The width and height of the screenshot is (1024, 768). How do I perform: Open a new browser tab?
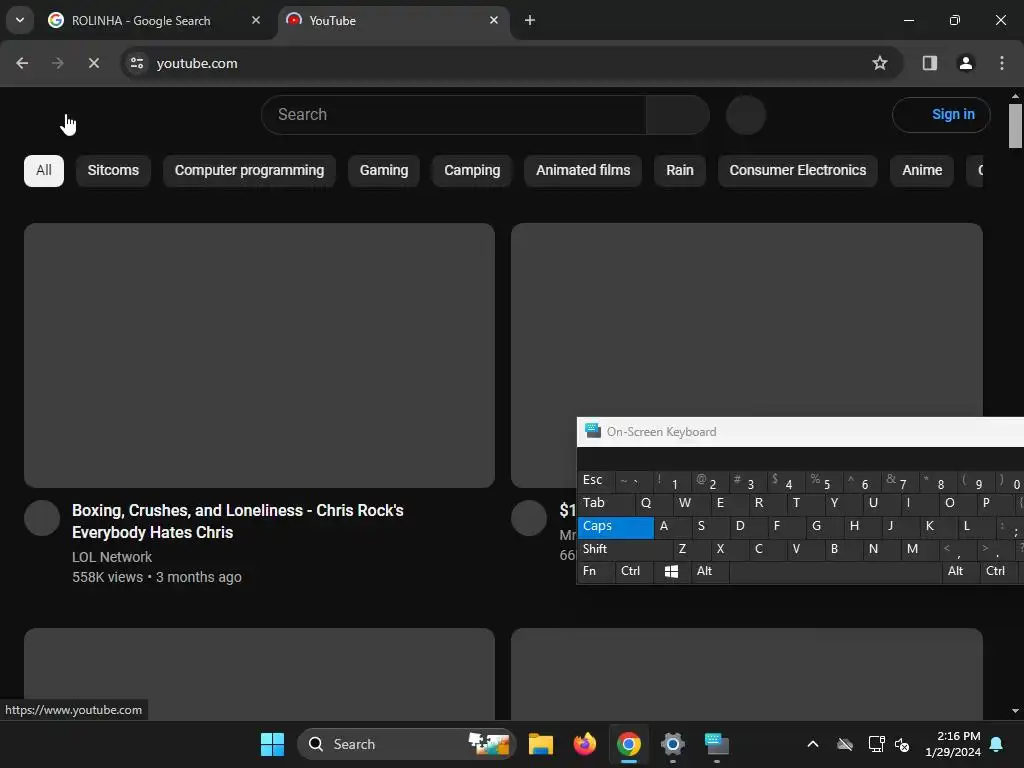[530, 20]
